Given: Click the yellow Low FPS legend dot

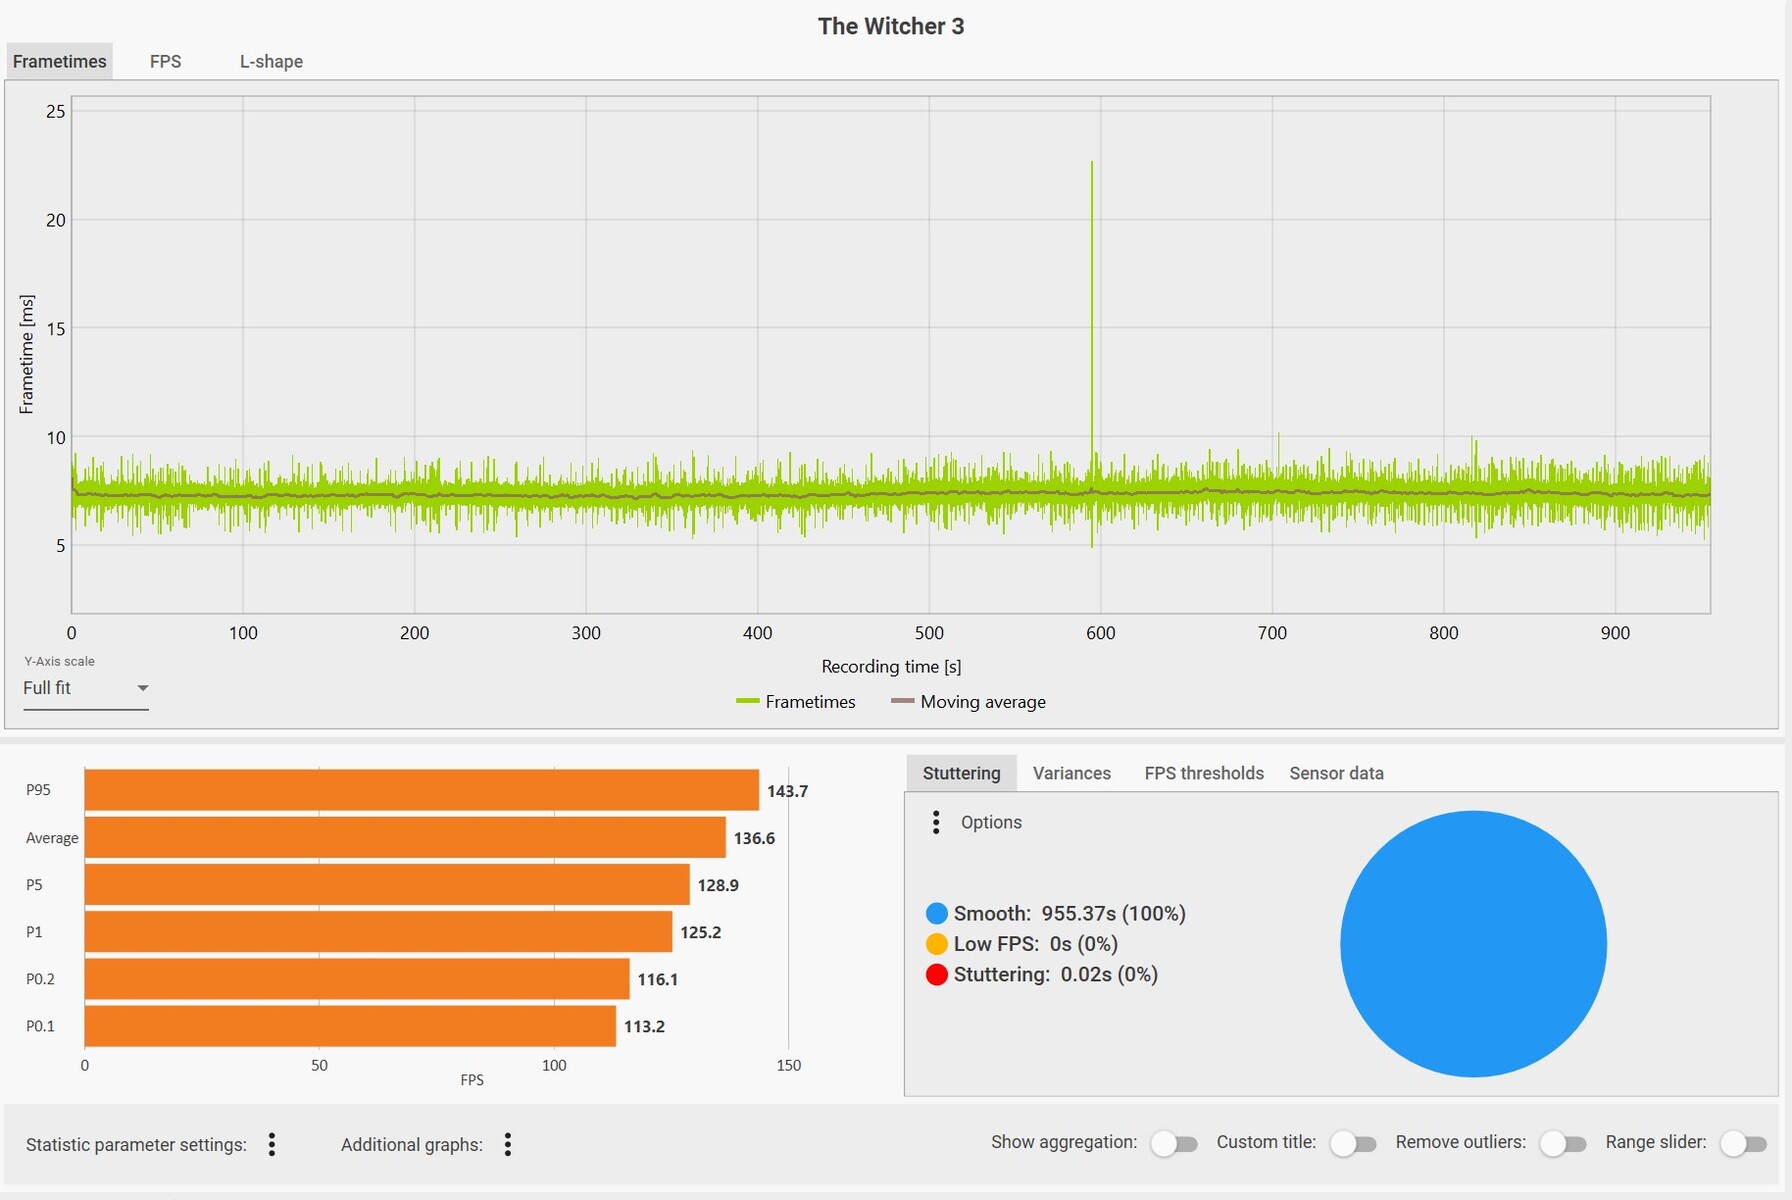Looking at the screenshot, I should point(936,944).
